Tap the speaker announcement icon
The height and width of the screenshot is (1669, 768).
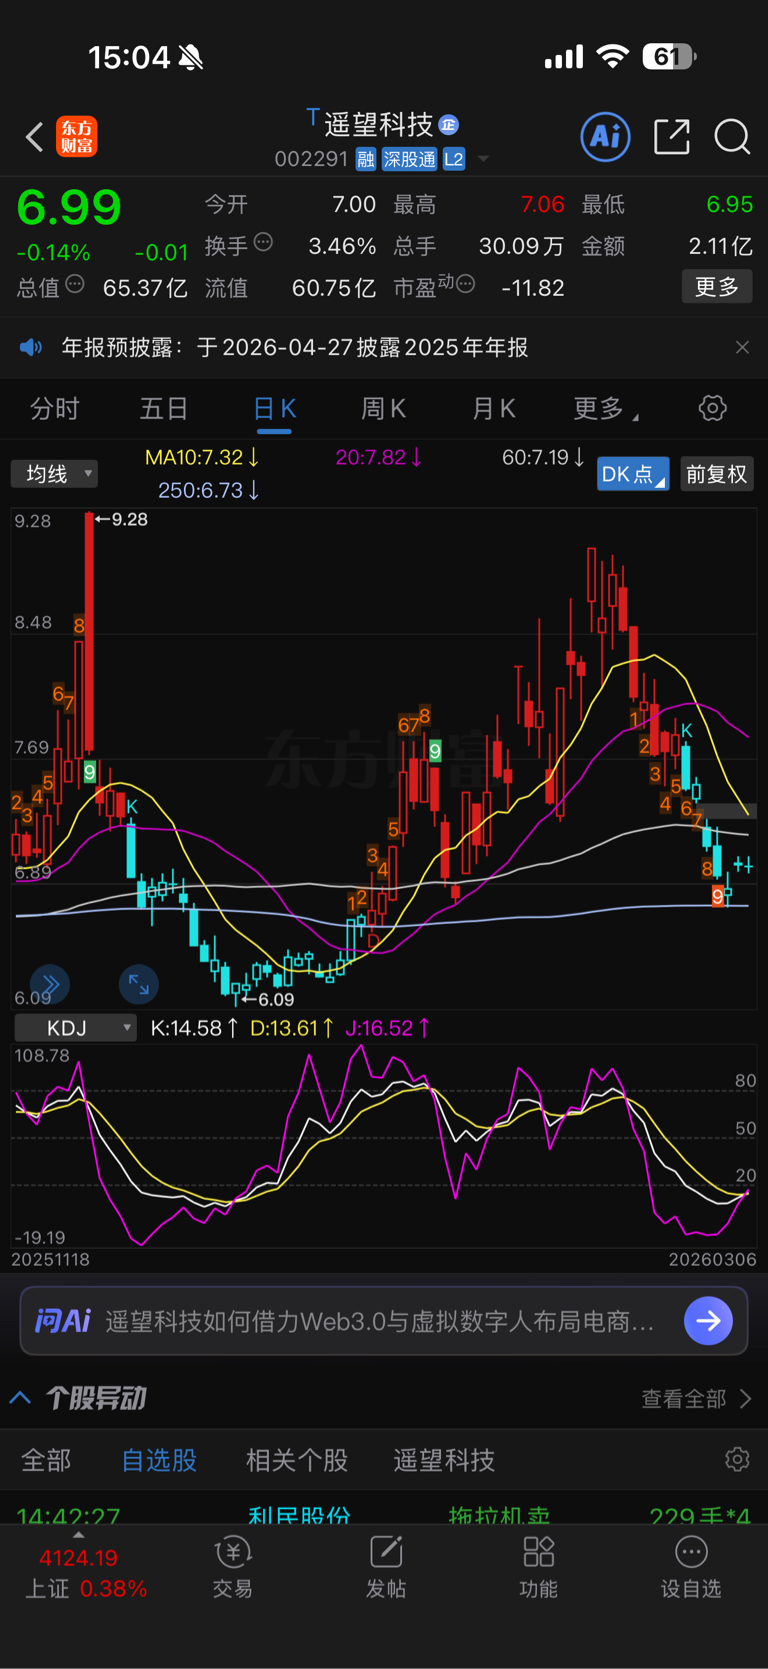pyautogui.click(x=31, y=347)
